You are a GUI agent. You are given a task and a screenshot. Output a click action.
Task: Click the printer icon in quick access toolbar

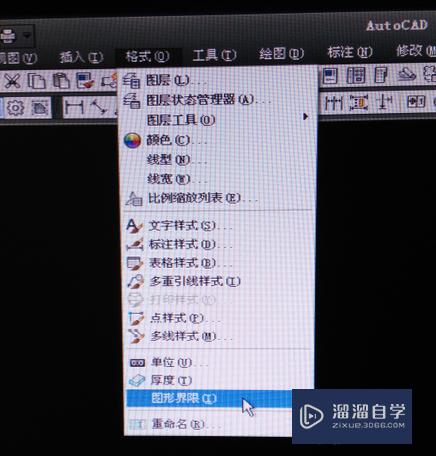click(8, 36)
